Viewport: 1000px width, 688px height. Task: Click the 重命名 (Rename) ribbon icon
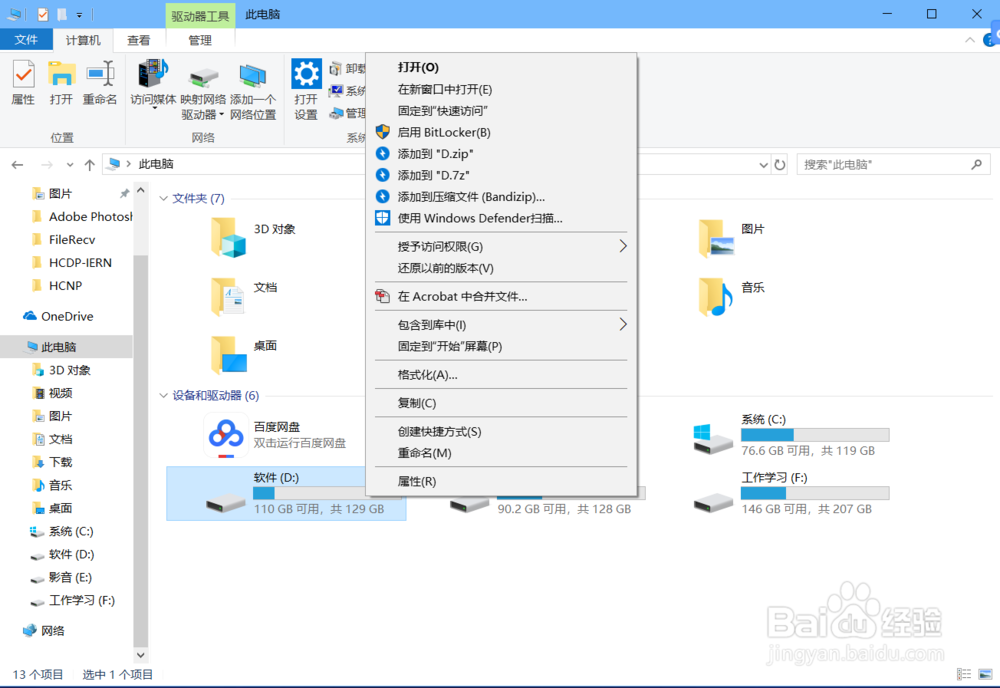point(99,85)
